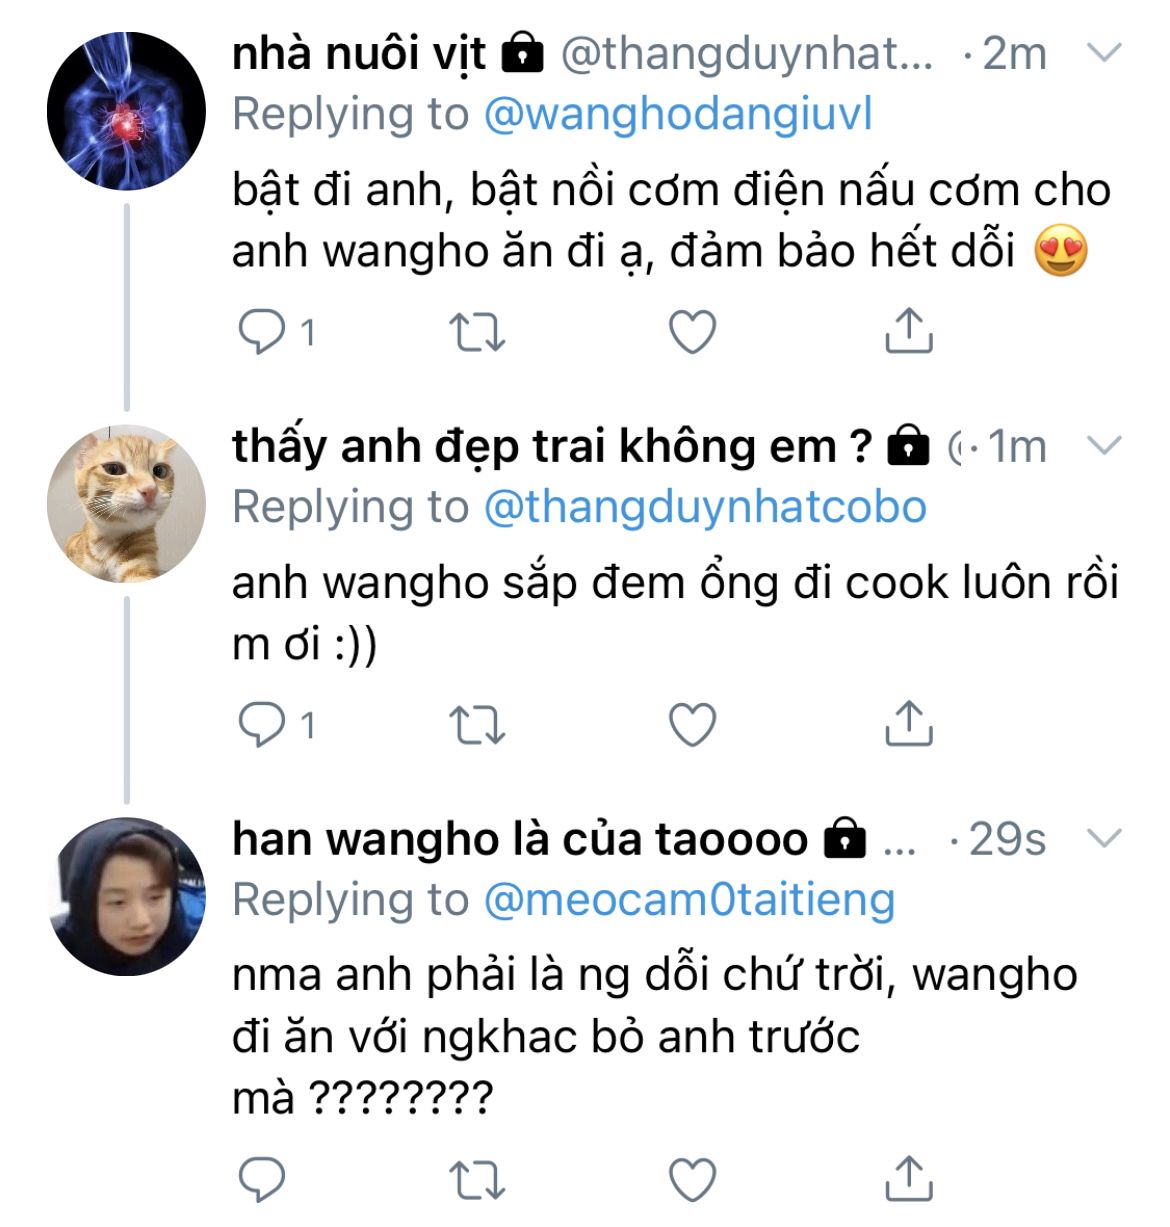
Task: Open options chevron on the 1m tweet
Action: 1104,446
